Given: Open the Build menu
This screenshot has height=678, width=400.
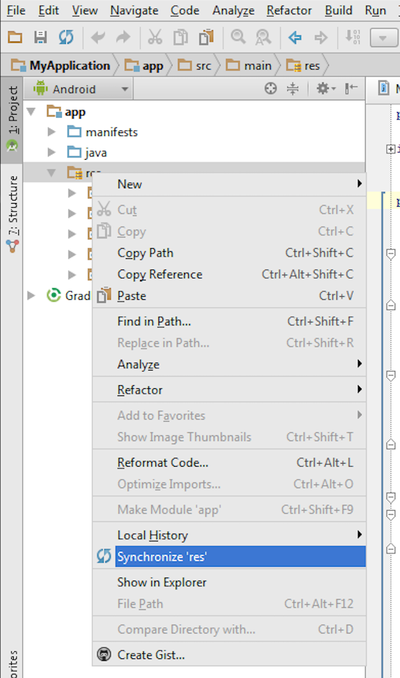Looking at the screenshot, I should (339, 10).
